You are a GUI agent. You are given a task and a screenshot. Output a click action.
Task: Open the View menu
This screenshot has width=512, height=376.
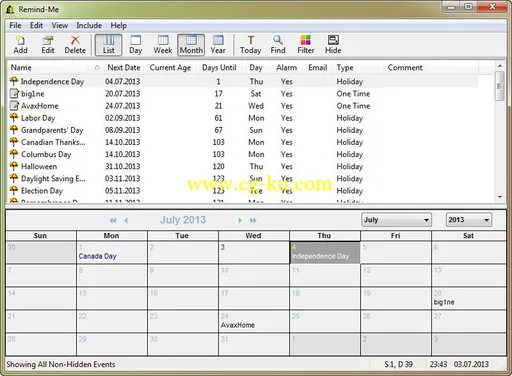(x=60, y=25)
